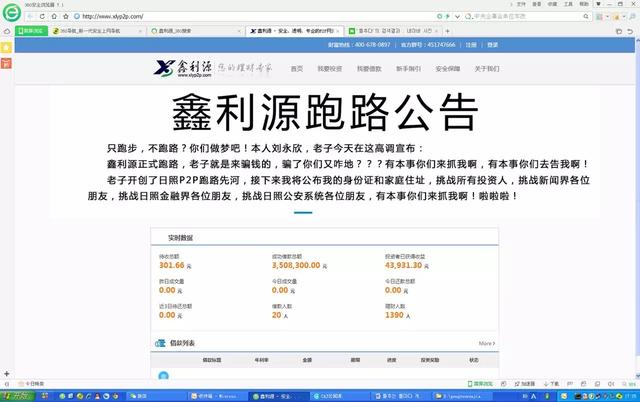
Task: Click 今日特卖 in the status bar
Action: point(32,384)
